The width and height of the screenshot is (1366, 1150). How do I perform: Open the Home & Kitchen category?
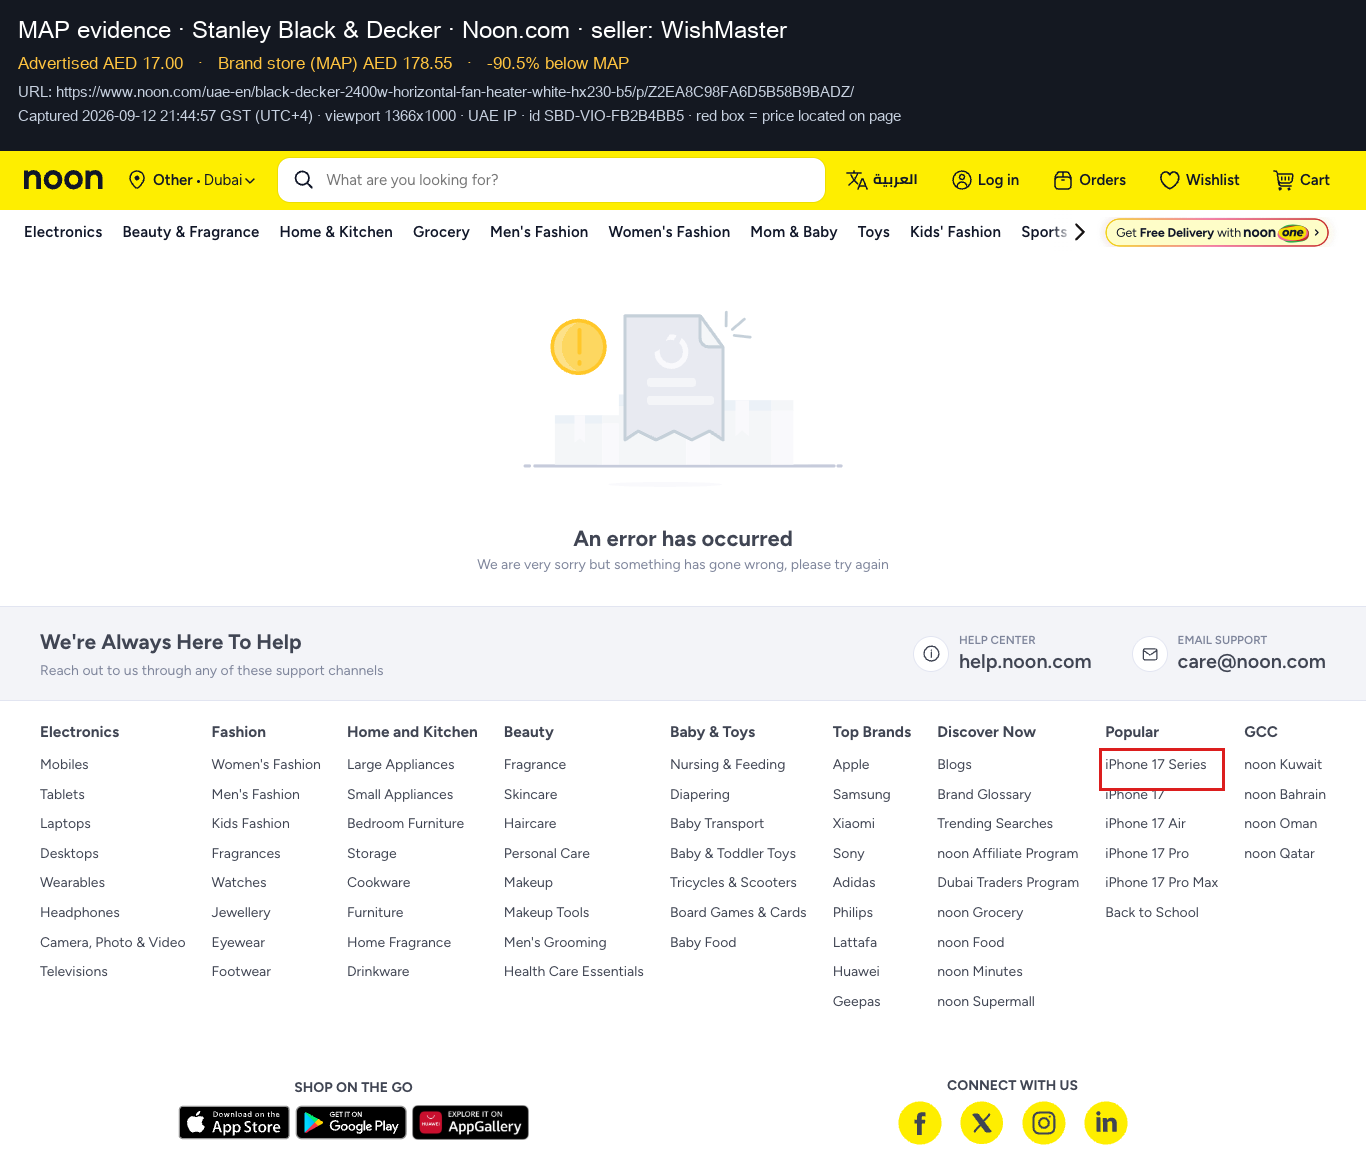pyautogui.click(x=336, y=232)
